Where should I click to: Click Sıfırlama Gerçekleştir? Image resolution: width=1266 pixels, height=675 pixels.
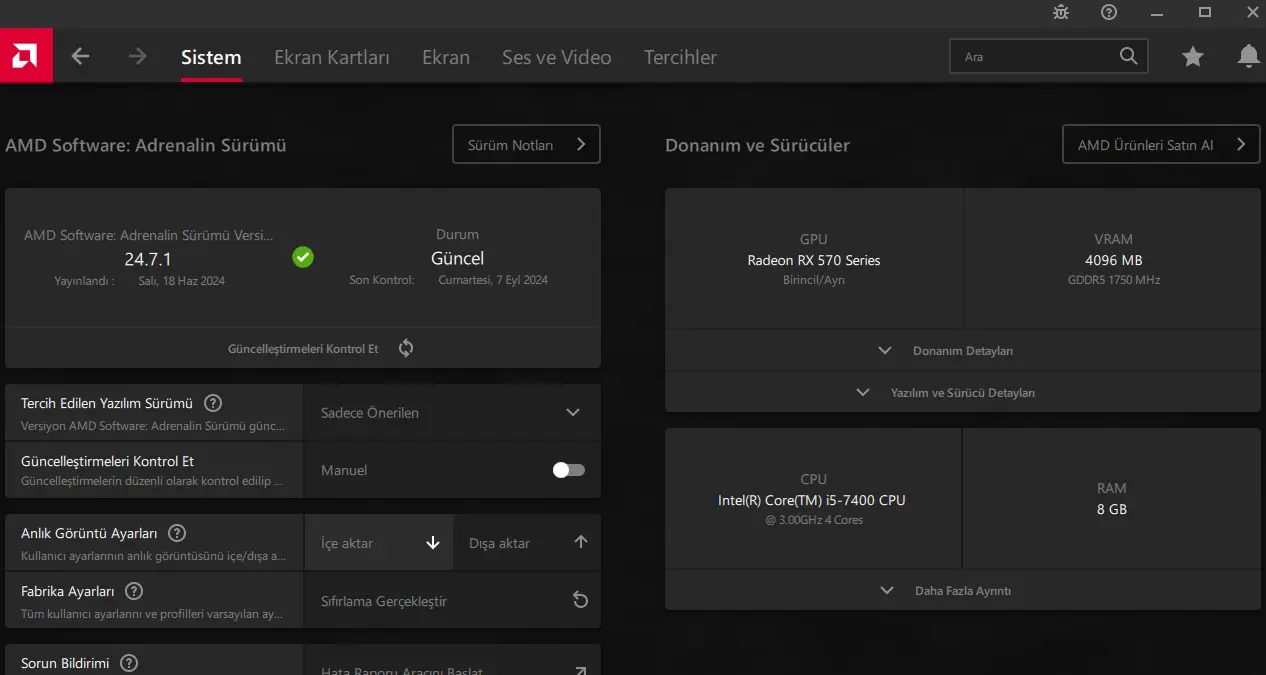click(452, 601)
